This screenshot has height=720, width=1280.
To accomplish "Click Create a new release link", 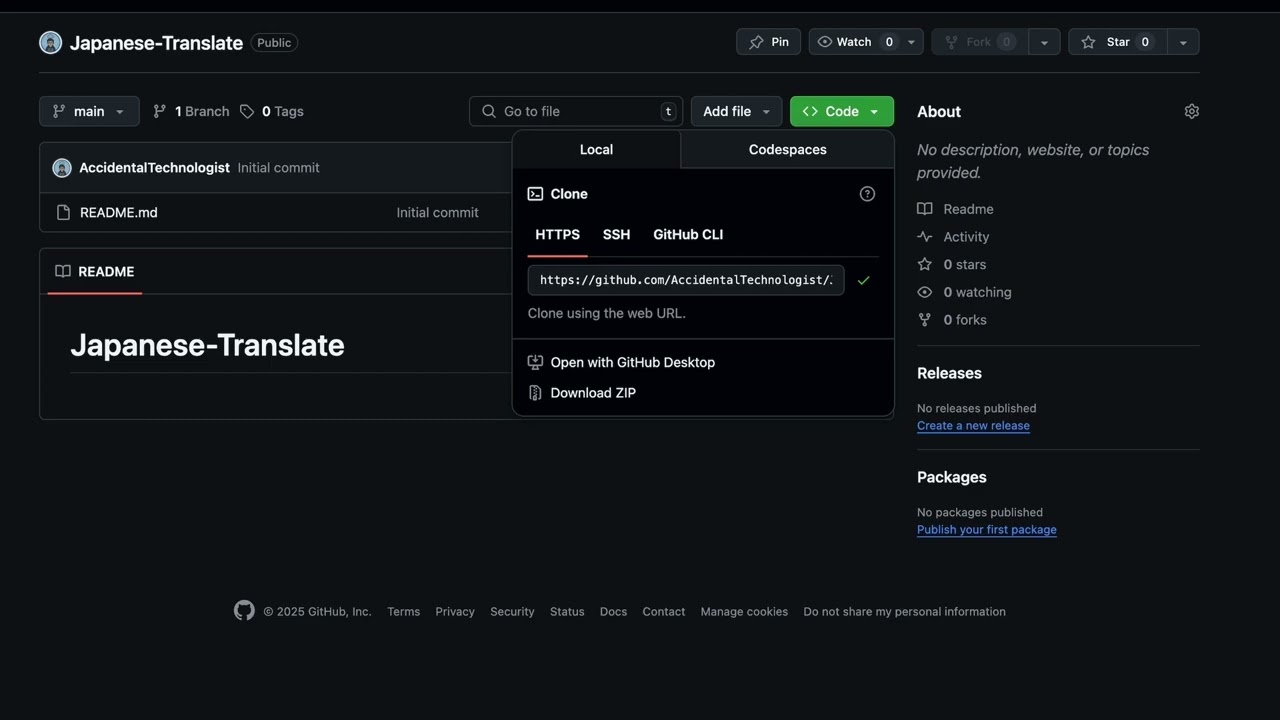I will 973,425.
